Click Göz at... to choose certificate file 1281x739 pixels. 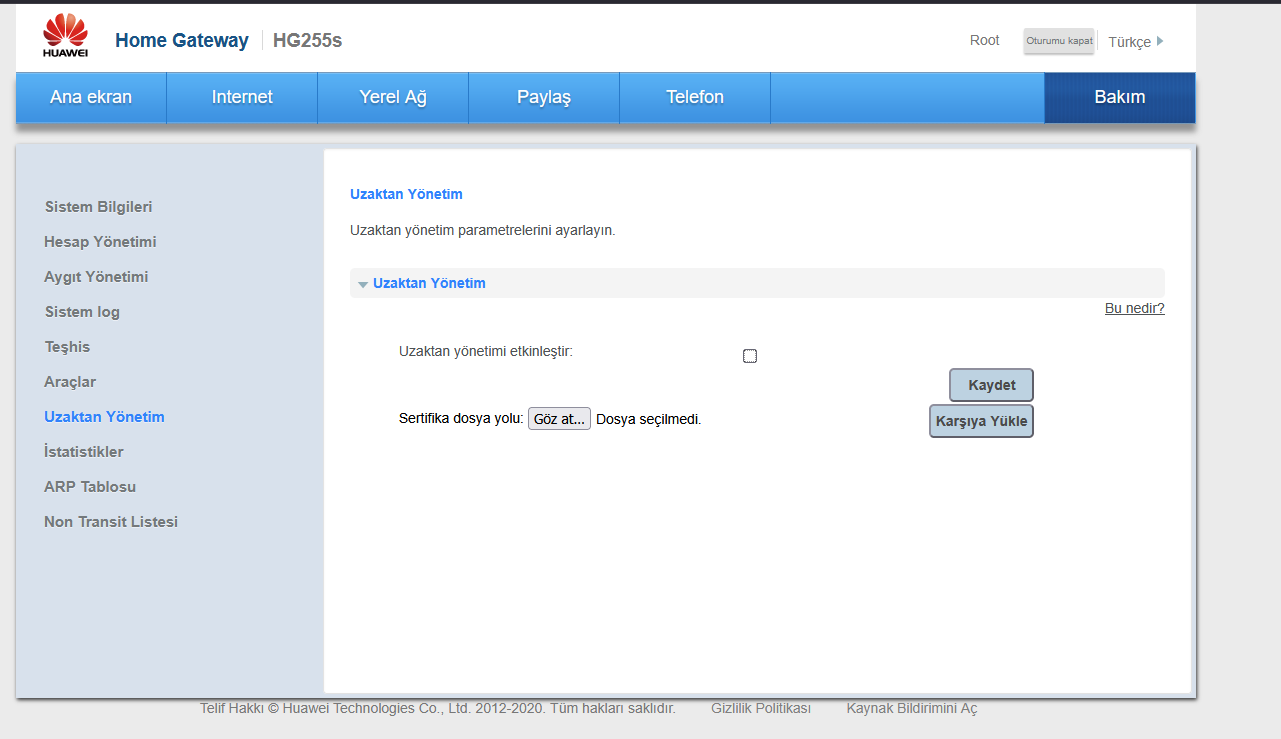pos(559,419)
